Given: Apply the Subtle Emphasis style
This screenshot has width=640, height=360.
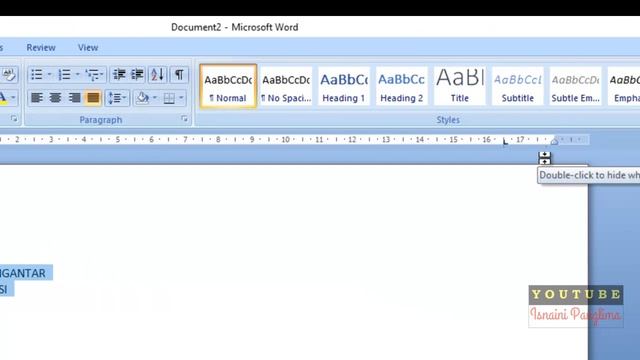Looking at the screenshot, I should click(576, 86).
